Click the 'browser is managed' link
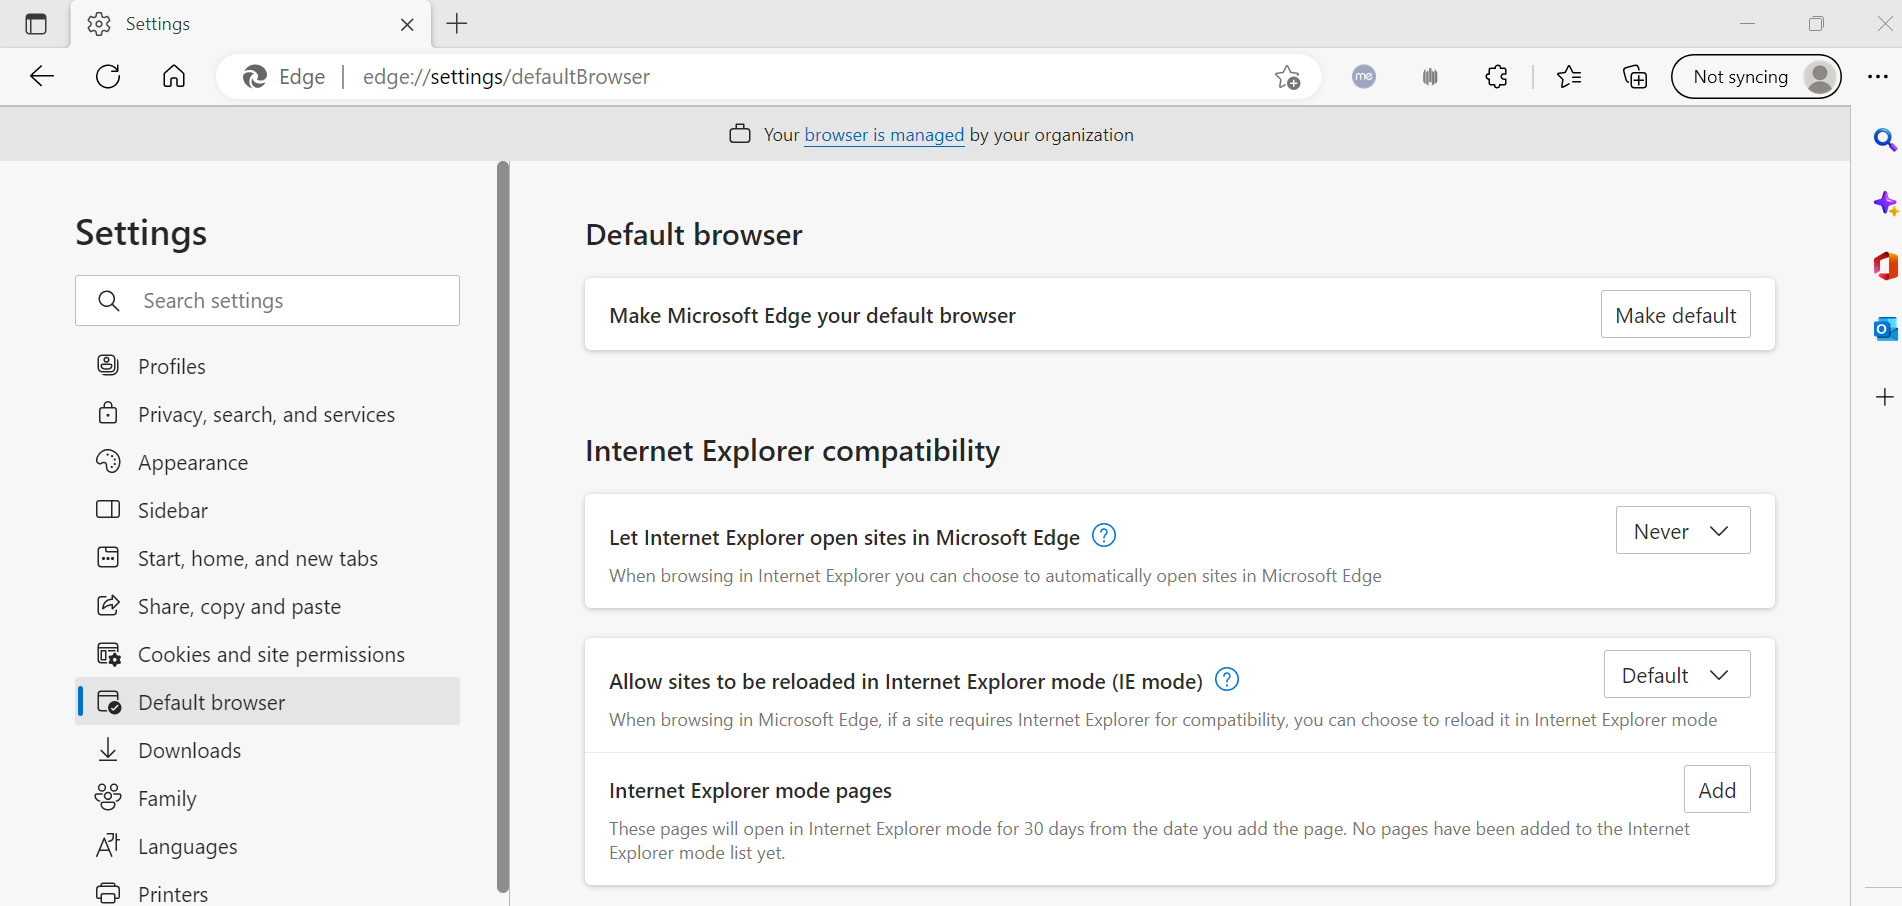 (x=884, y=135)
